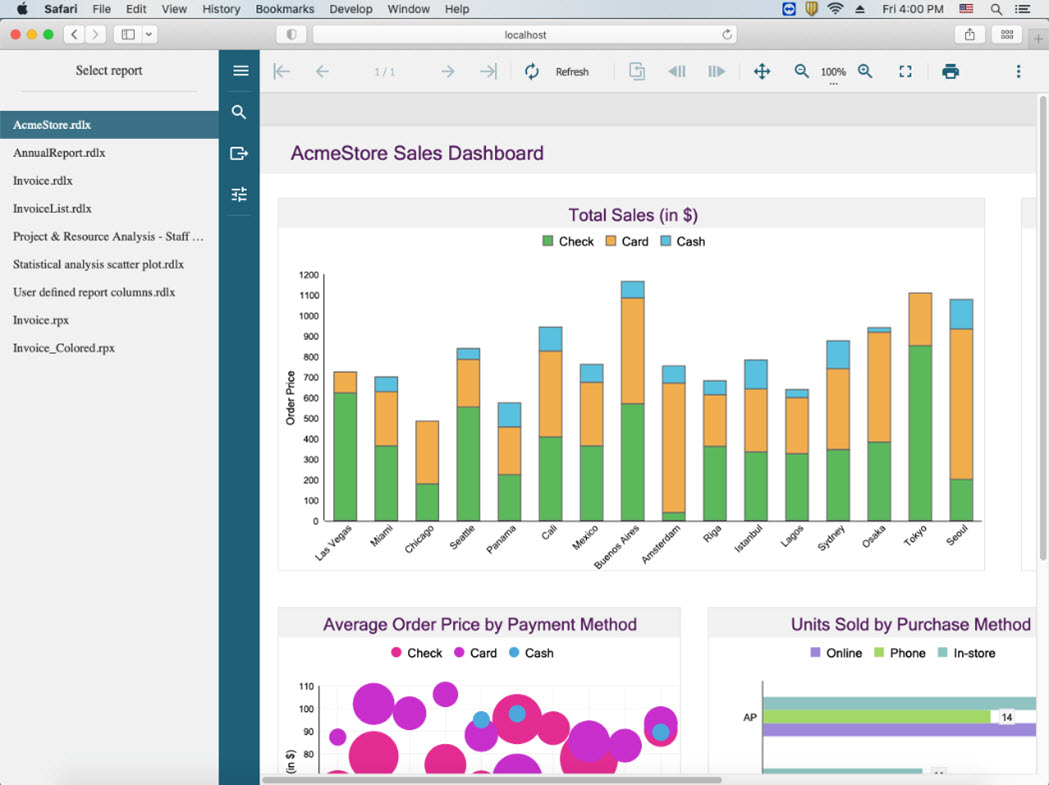Click history back (previous) icon

pos(676,71)
